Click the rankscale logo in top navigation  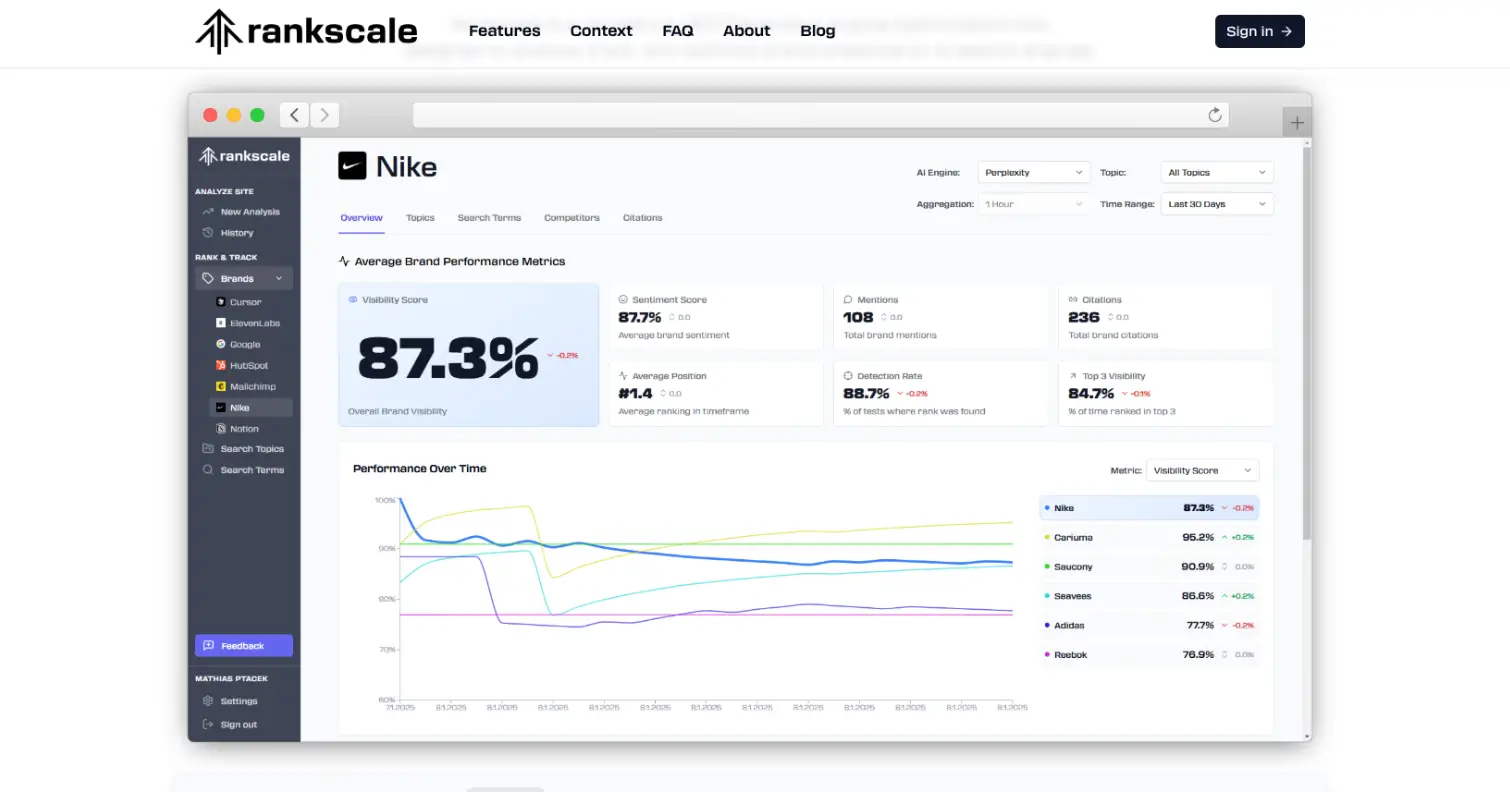click(306, 31)
